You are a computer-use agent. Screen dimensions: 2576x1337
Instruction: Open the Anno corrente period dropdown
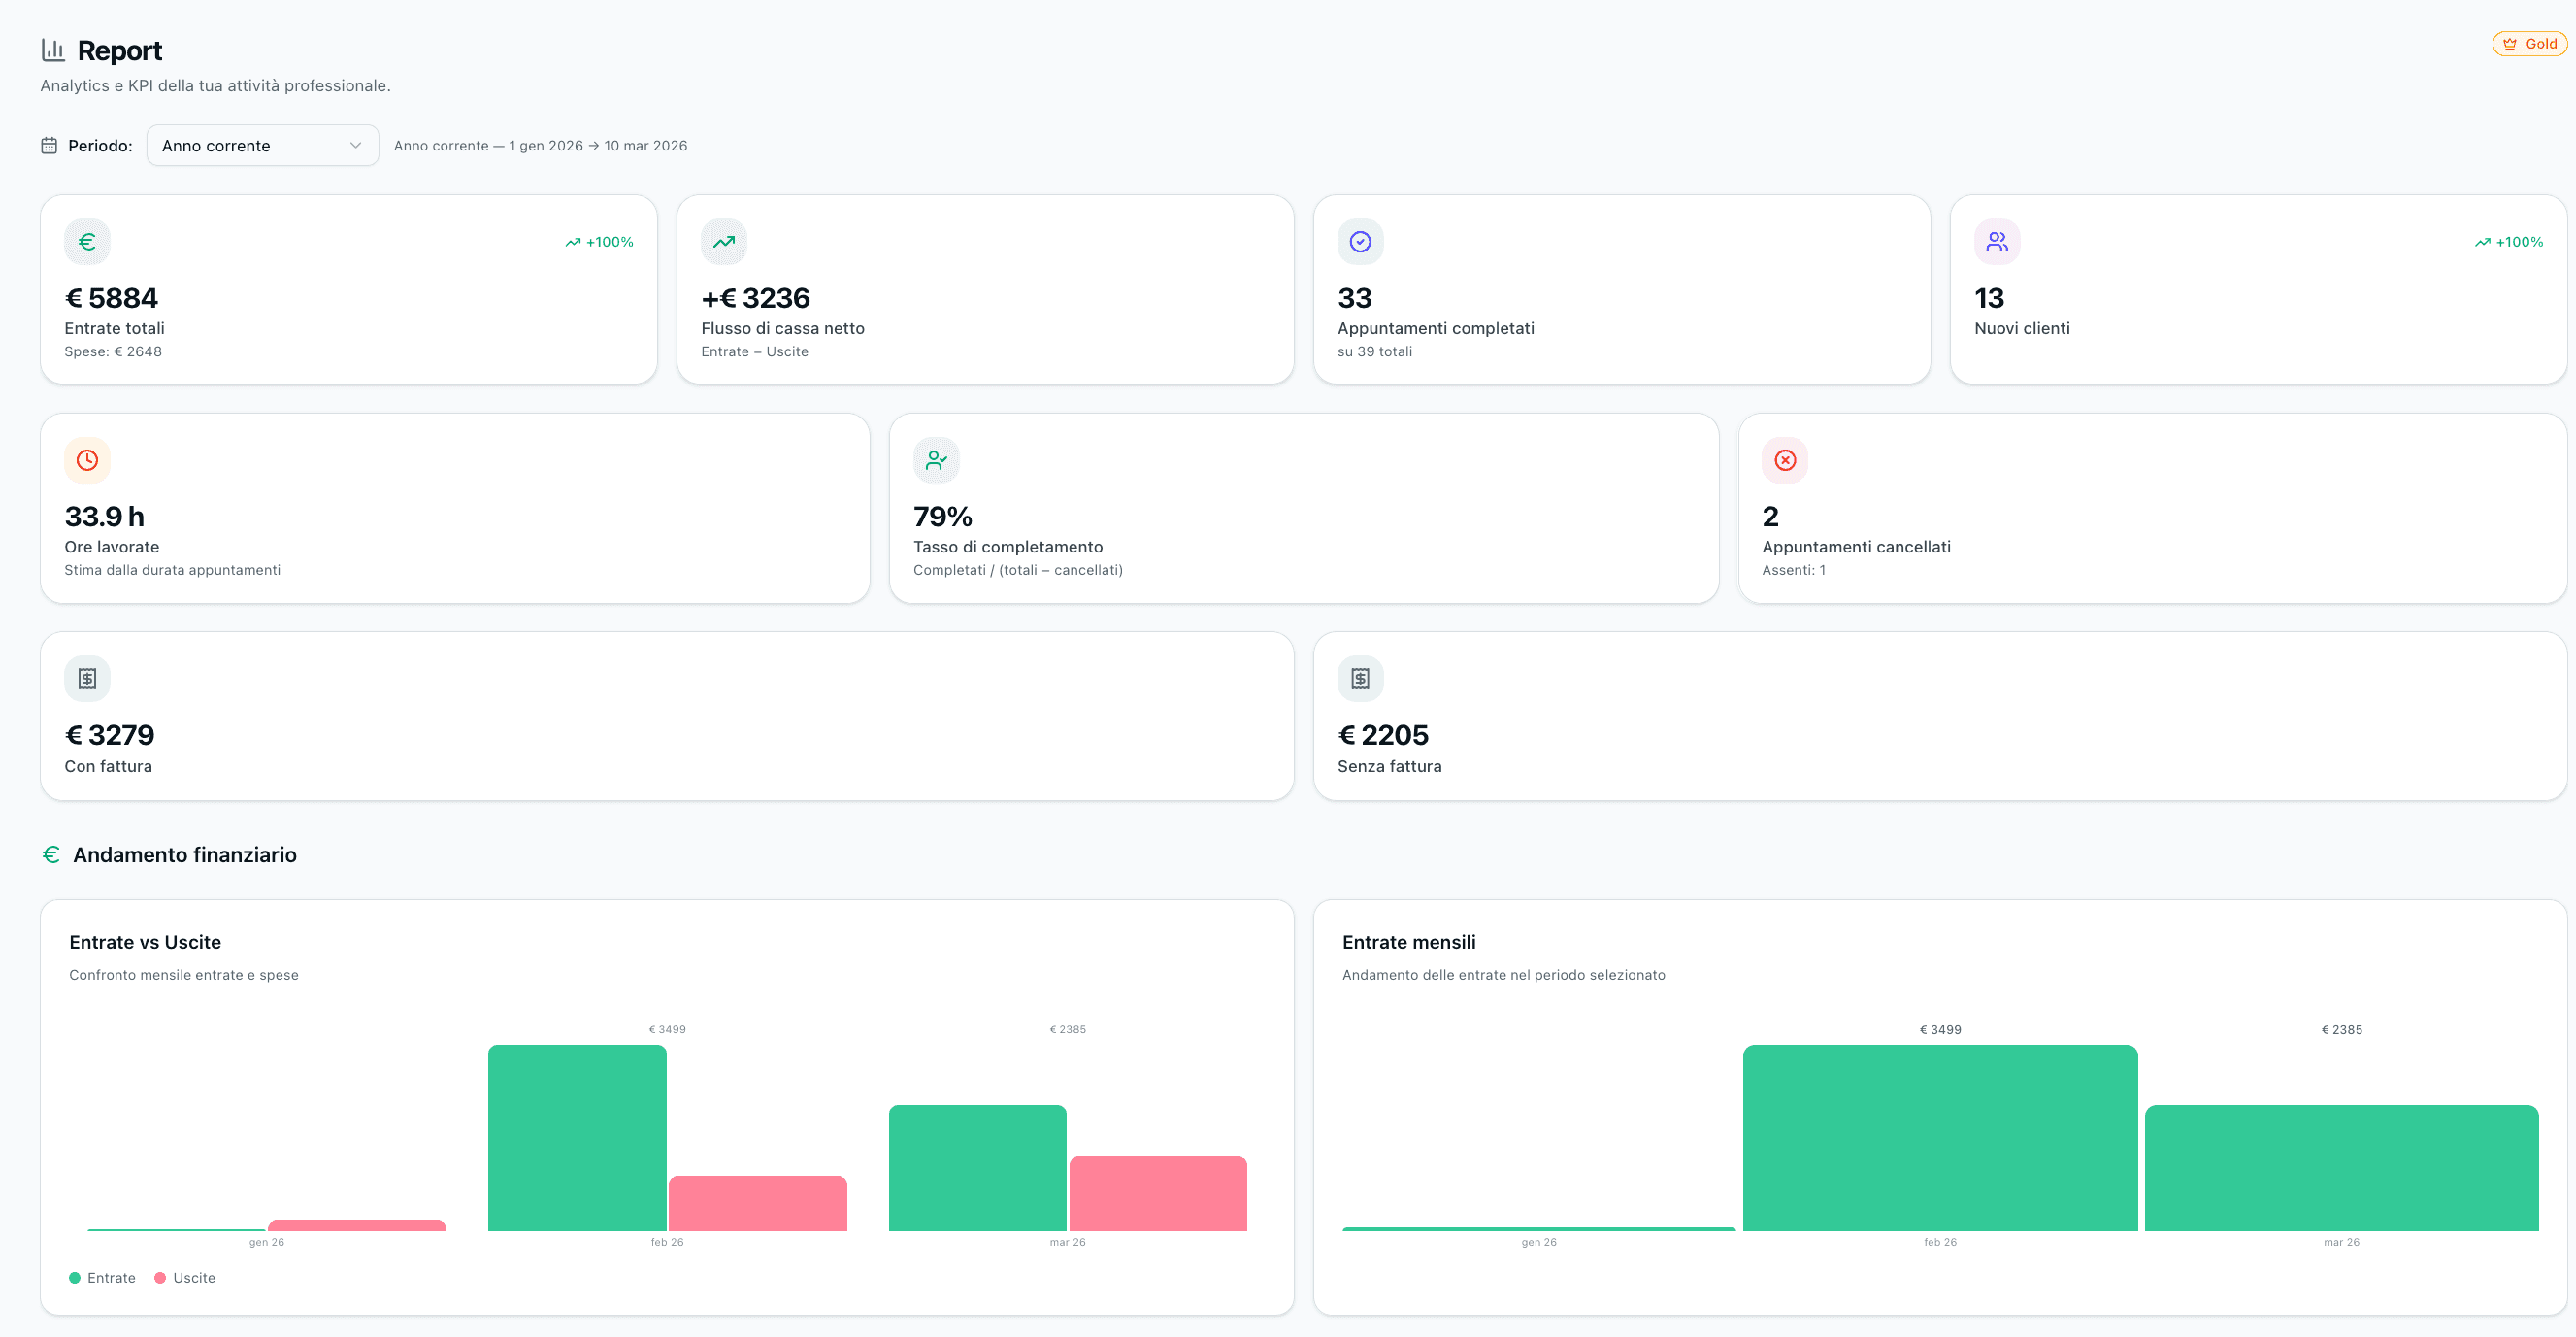click(x=262, y=146)
